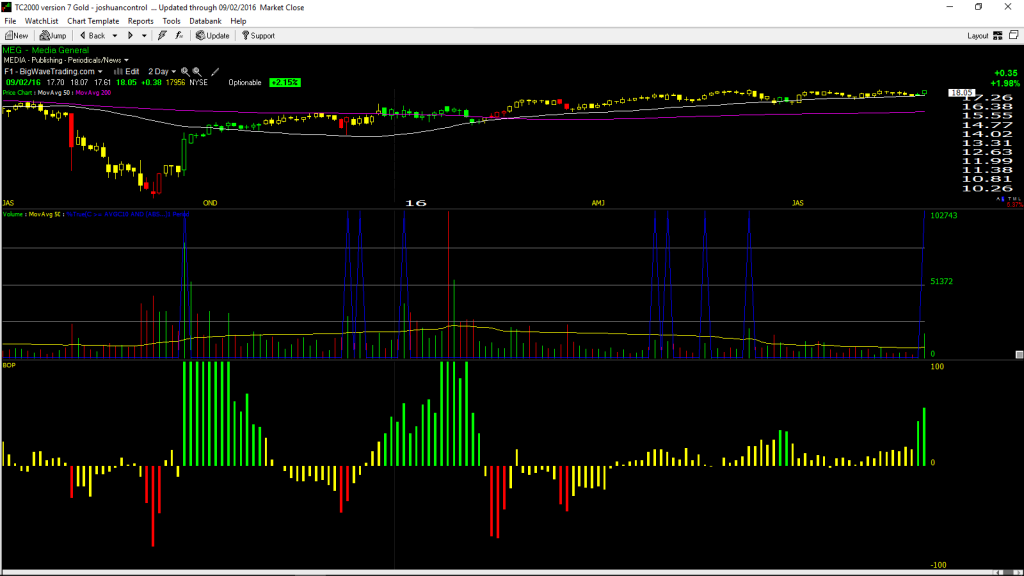Click Edit chart template button
This screenshot has height=576, width=1024.
coord(127,71)
